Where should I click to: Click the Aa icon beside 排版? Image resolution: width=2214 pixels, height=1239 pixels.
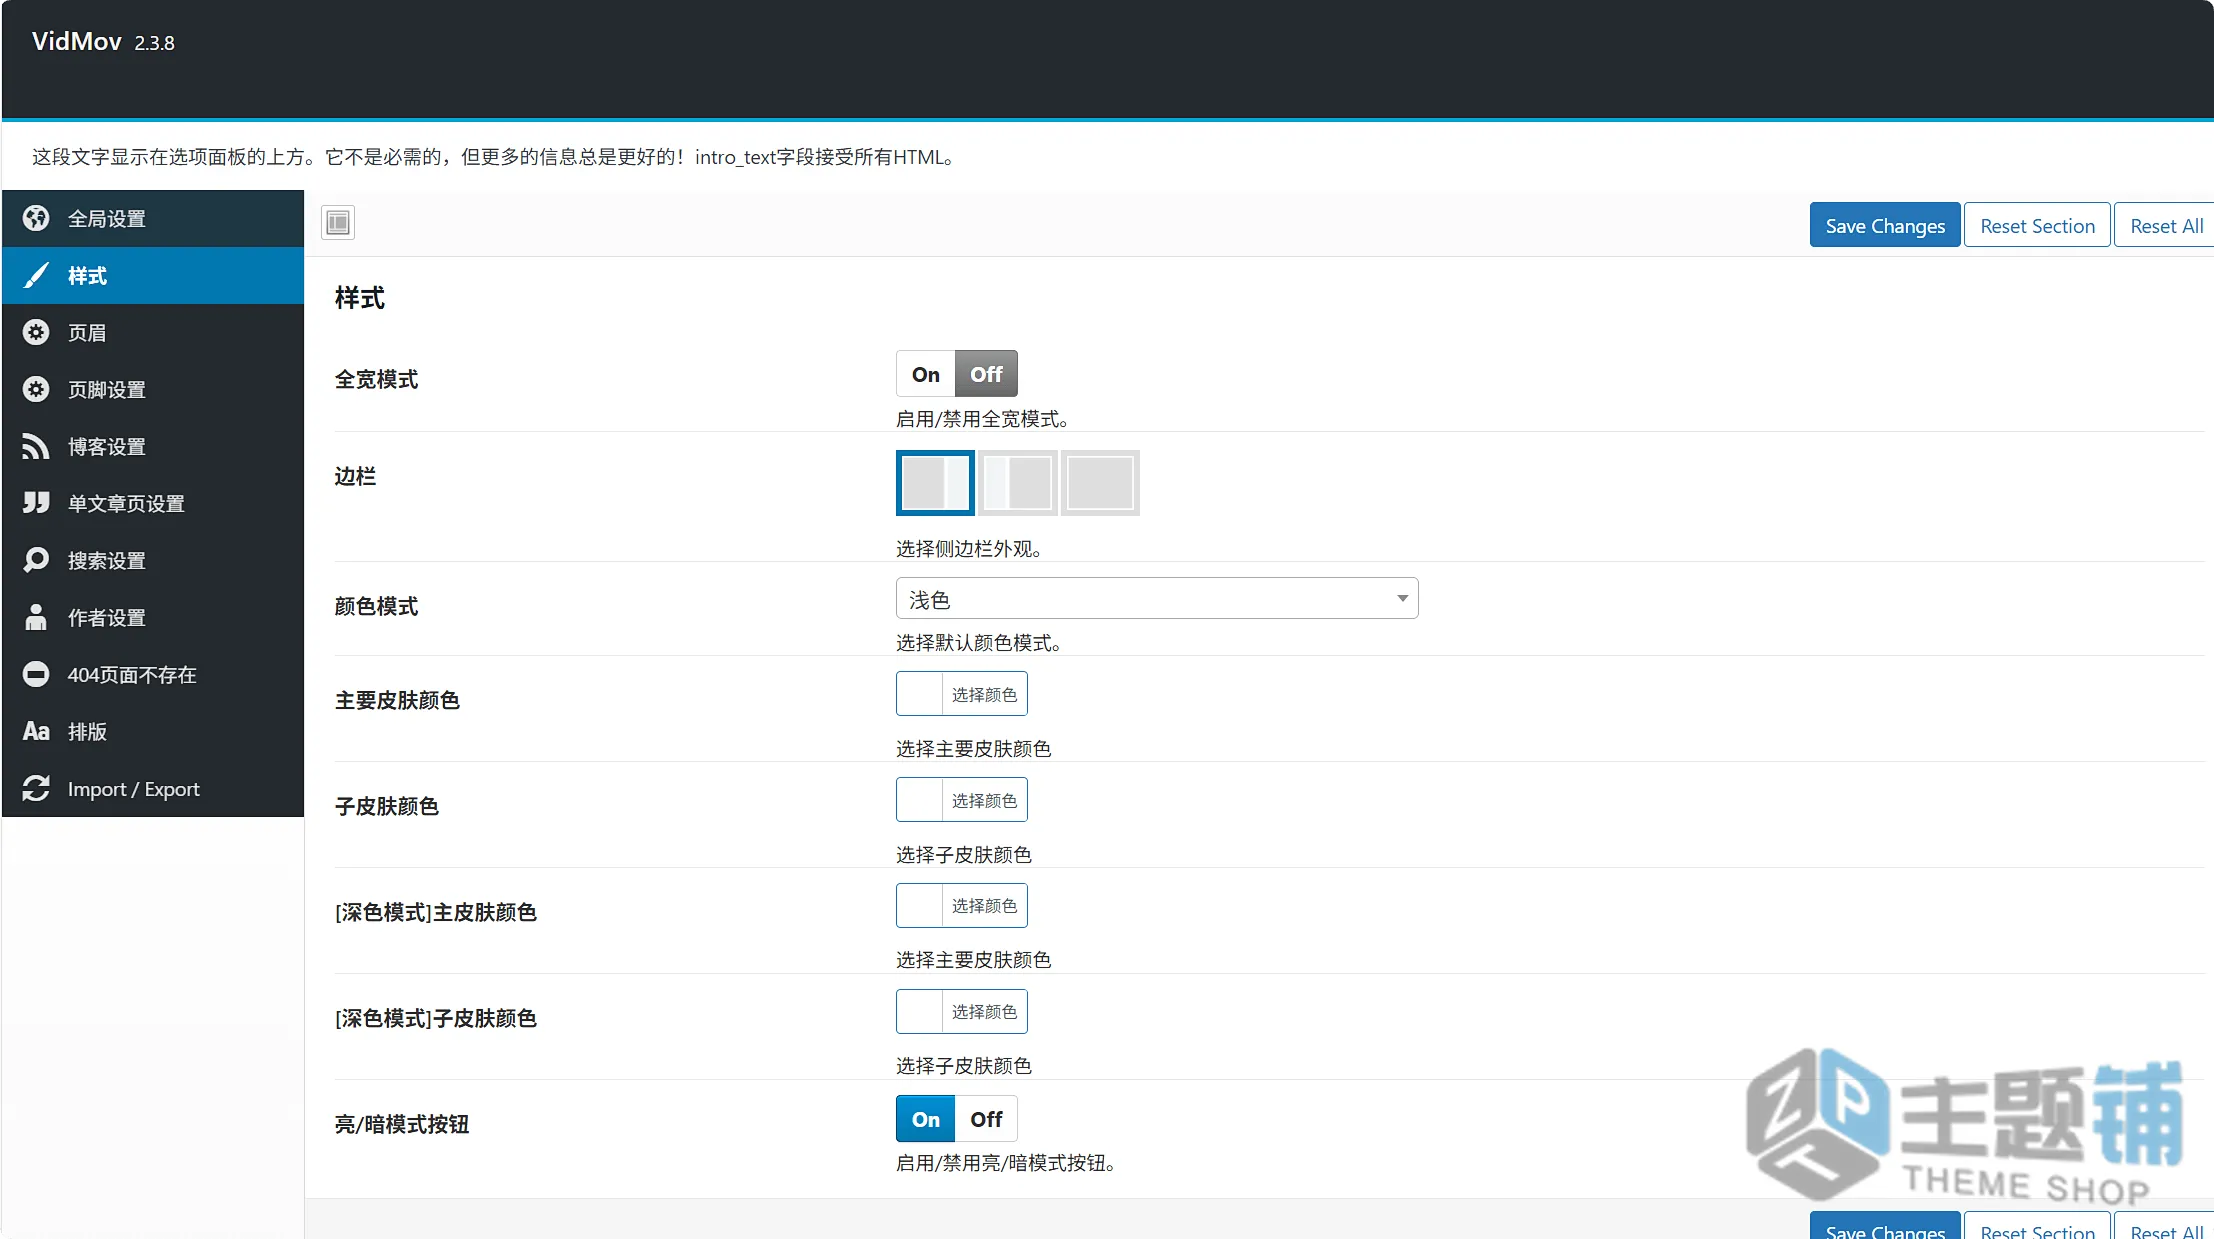click(36, 731)
